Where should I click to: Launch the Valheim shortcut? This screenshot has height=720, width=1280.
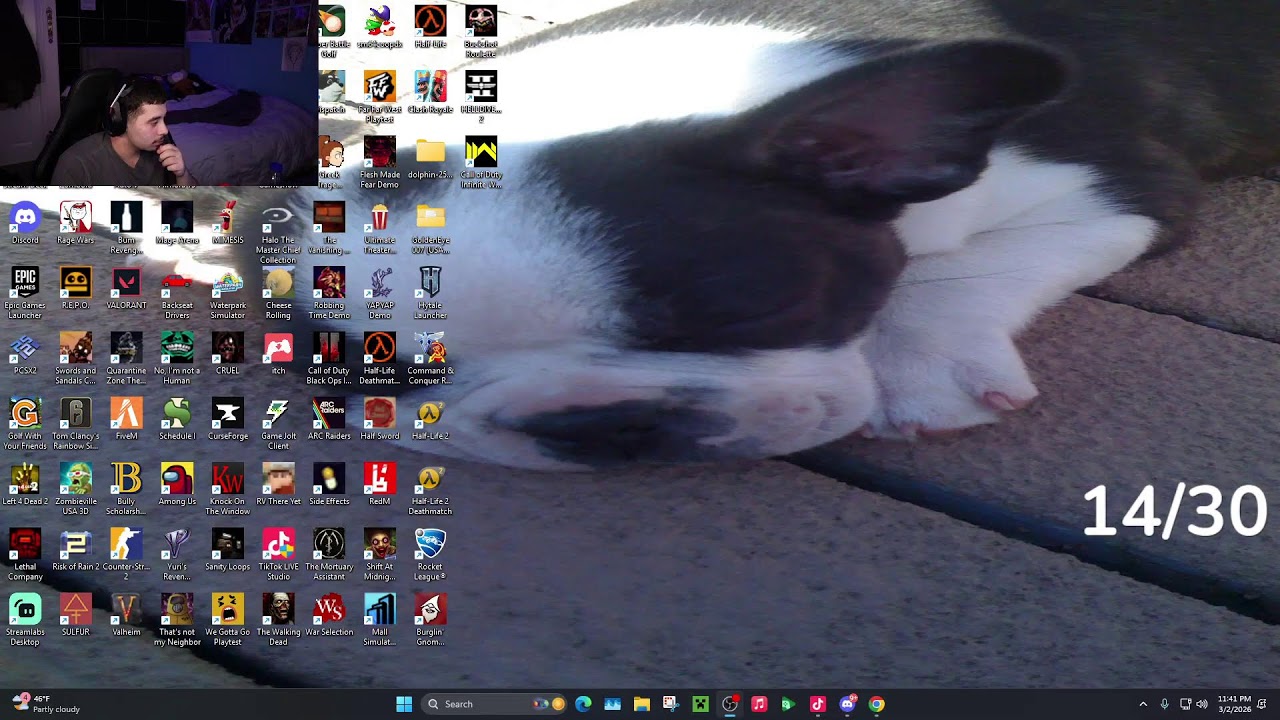point(126,614)
